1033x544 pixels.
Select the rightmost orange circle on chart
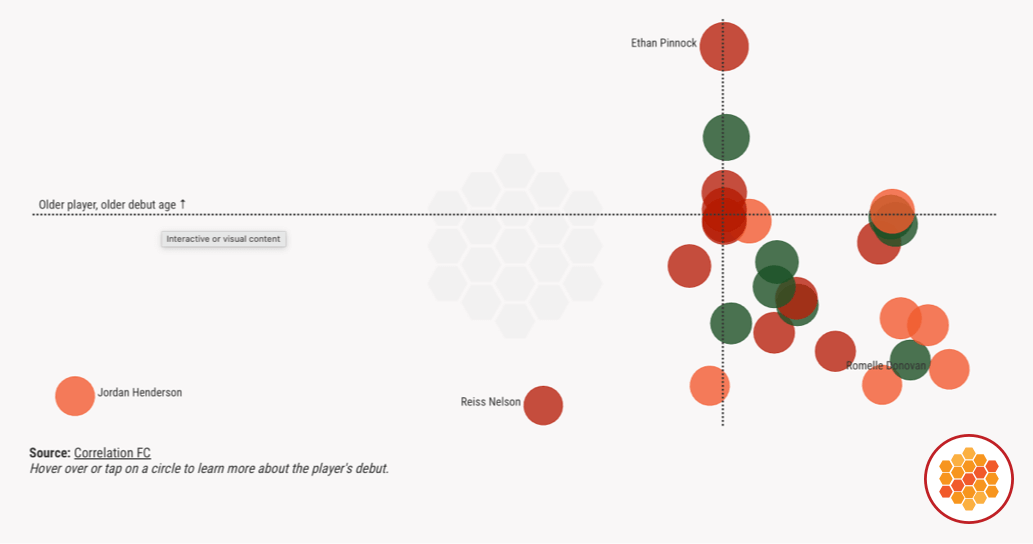(x=950, y=369)
